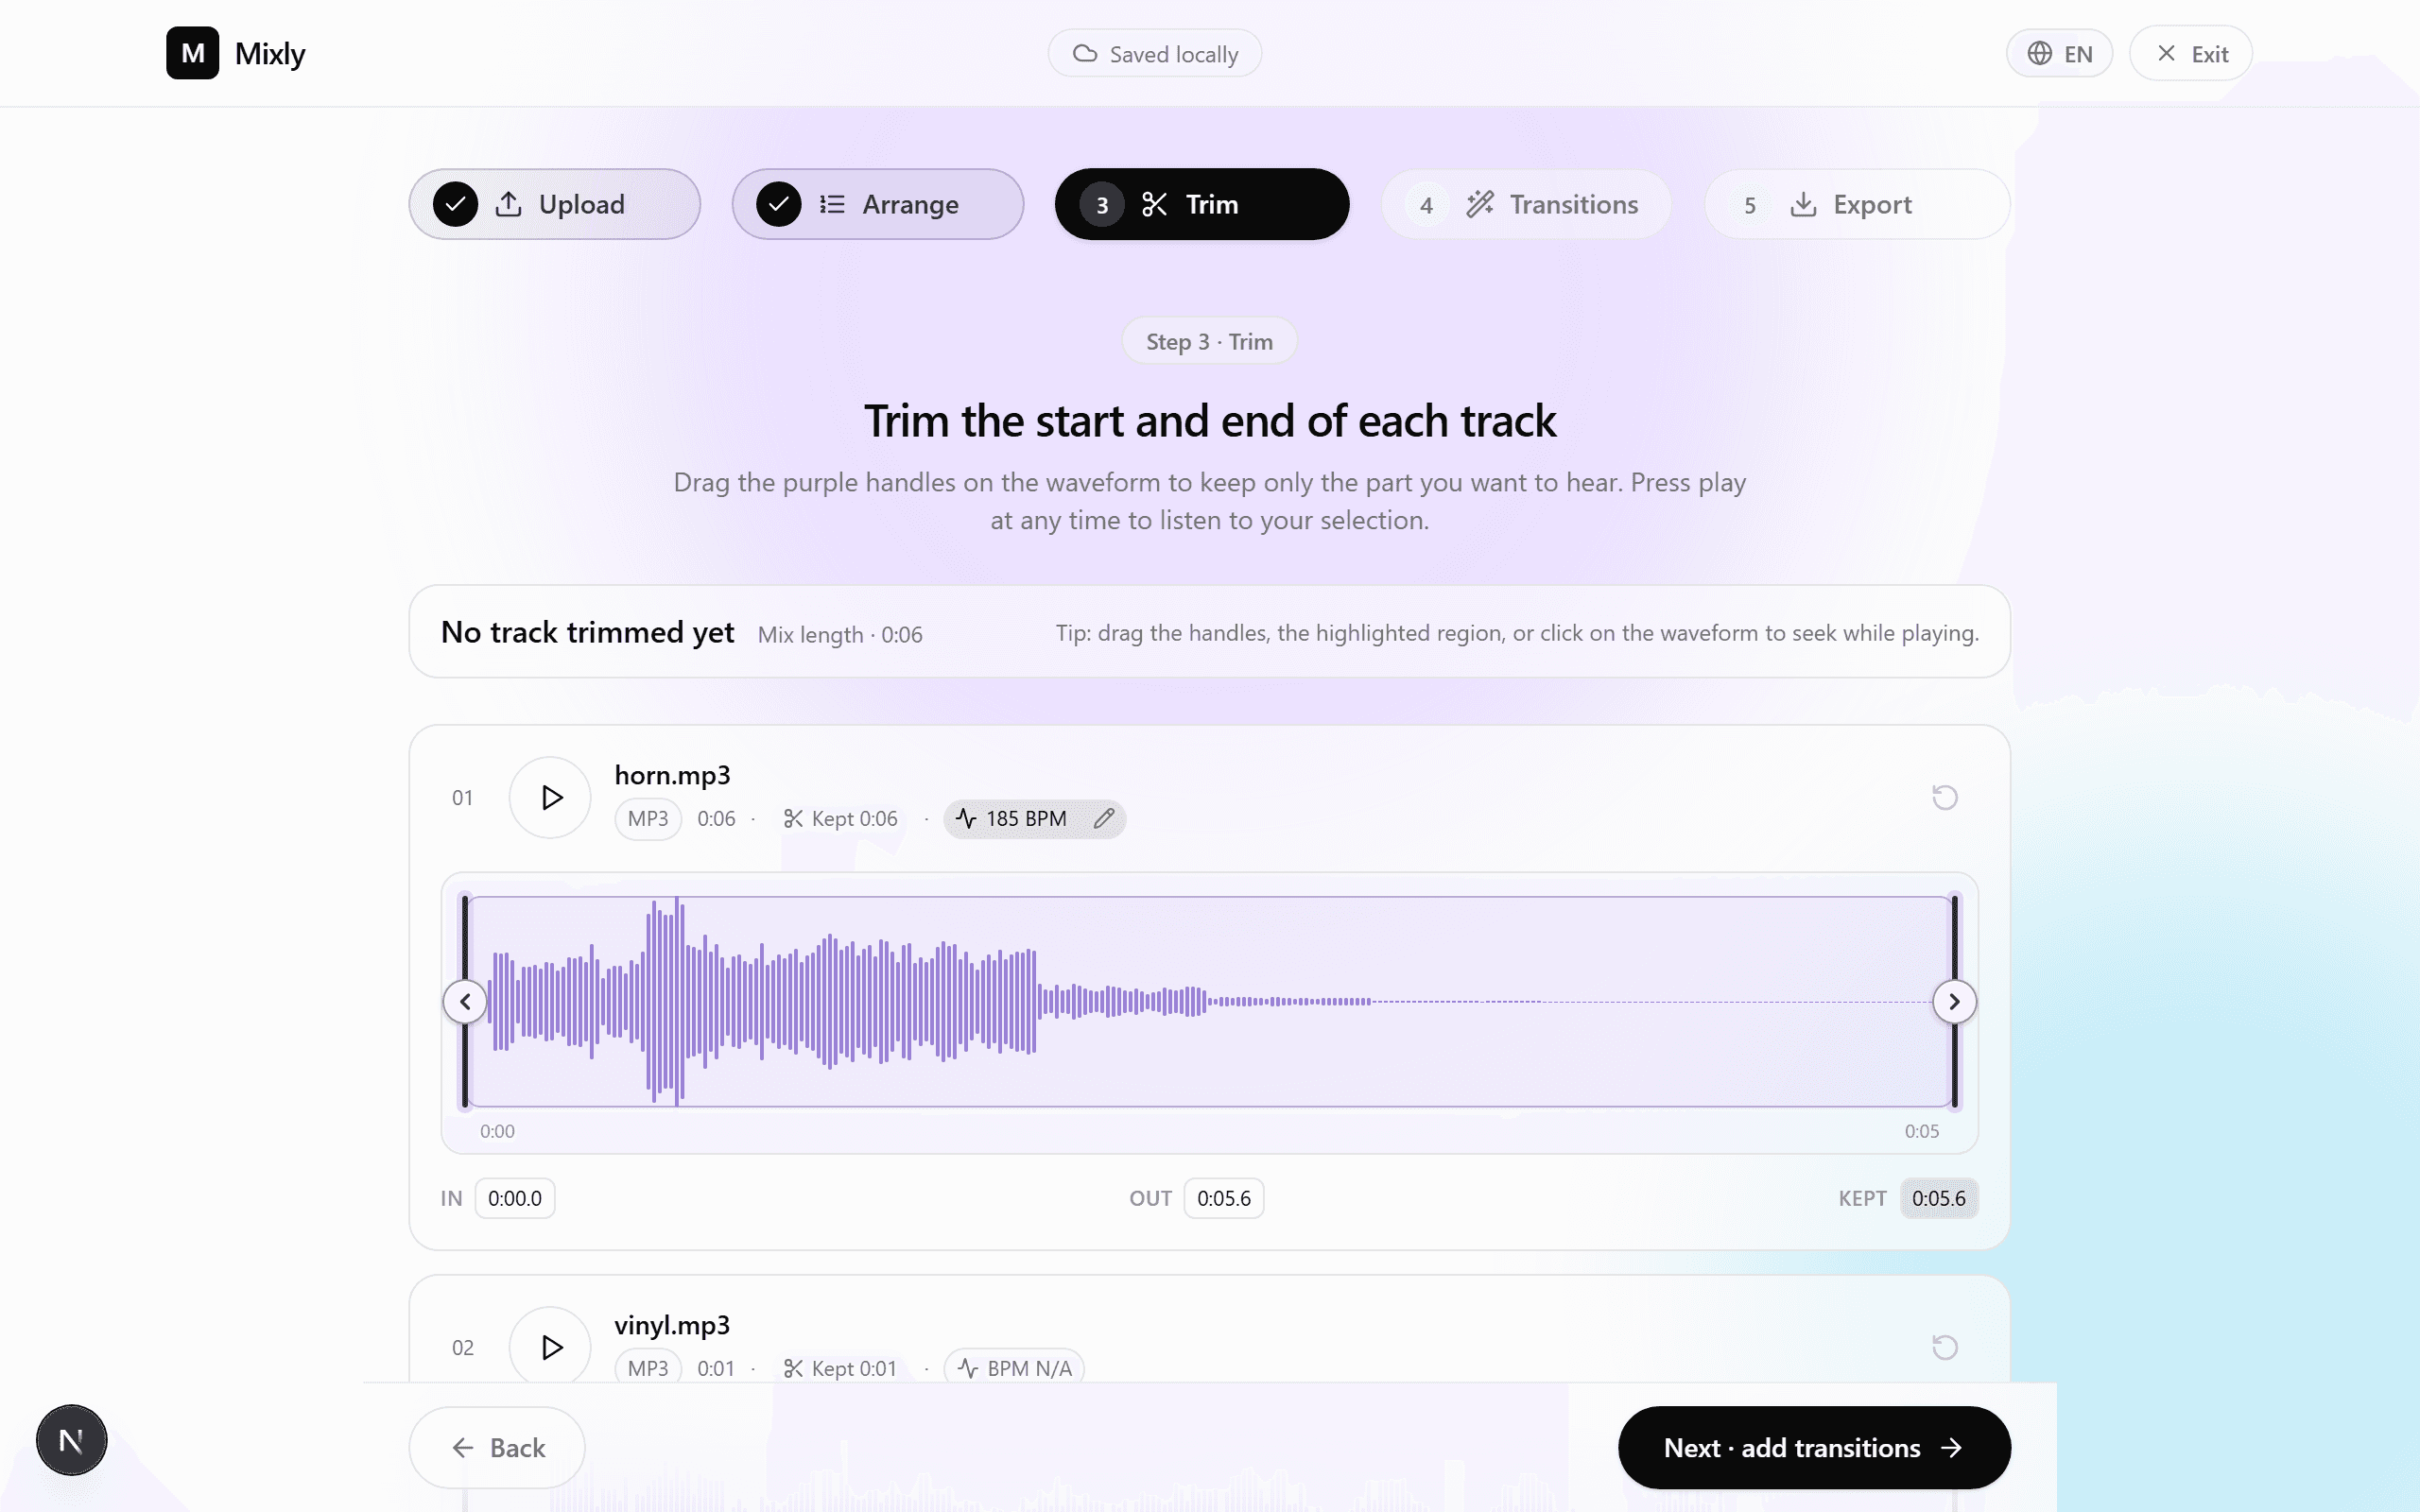The height and width of the screenshot is (1512, 2420).
Task: Click the track number 02 label
Action: [462, 1347]
